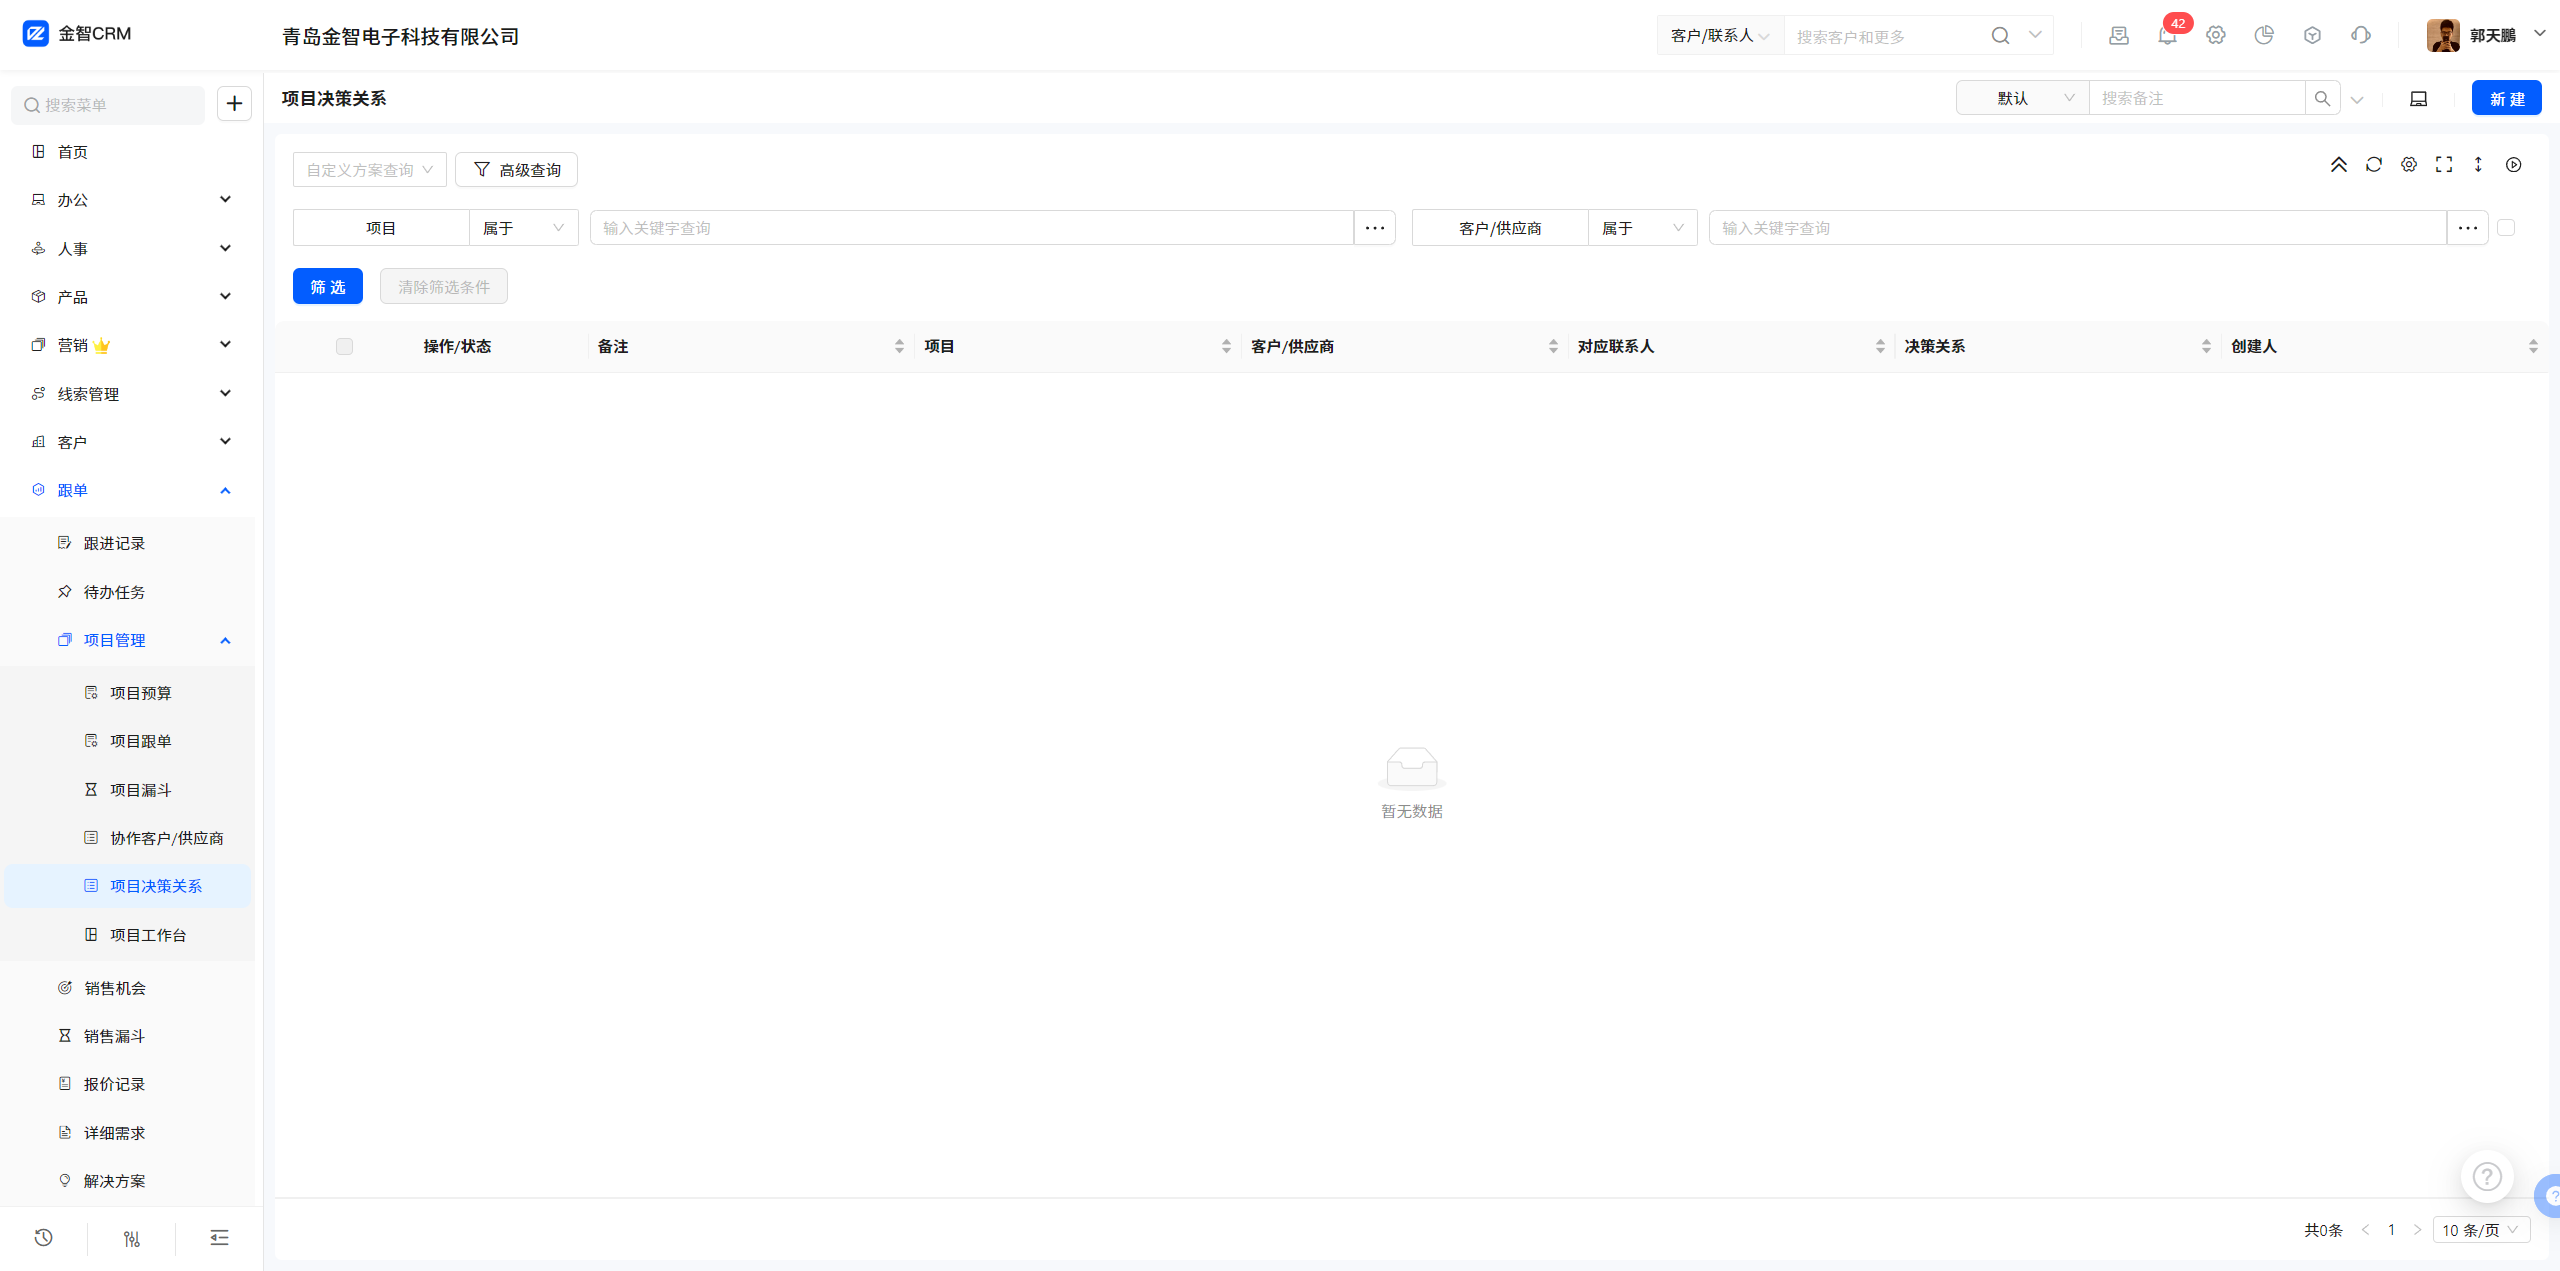Toggle the checkbox right of filter row
This screenshot has width=2560, height=1271.
point(2505,228)
